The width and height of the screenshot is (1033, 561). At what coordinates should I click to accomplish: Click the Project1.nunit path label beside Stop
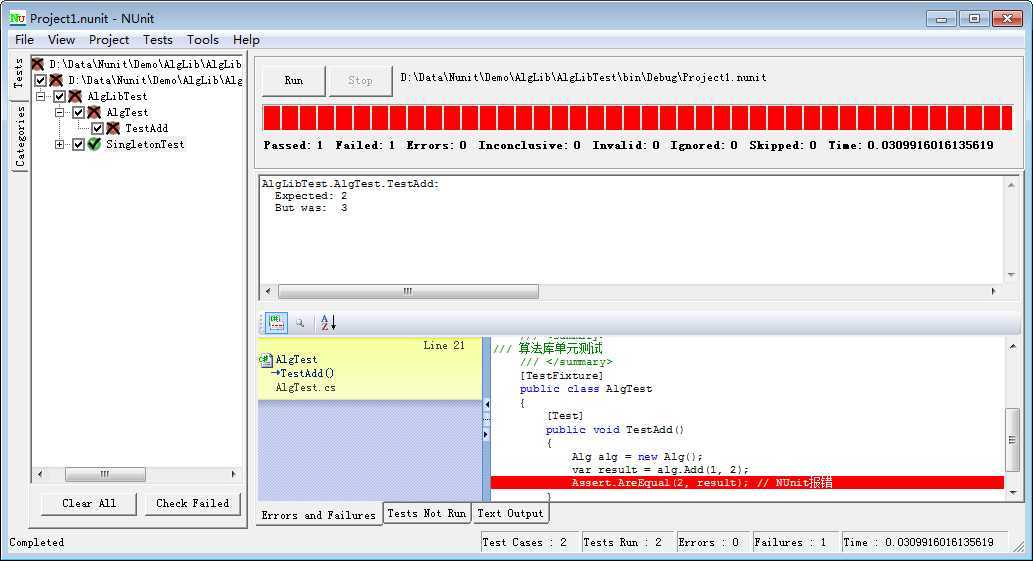[584, 78]
